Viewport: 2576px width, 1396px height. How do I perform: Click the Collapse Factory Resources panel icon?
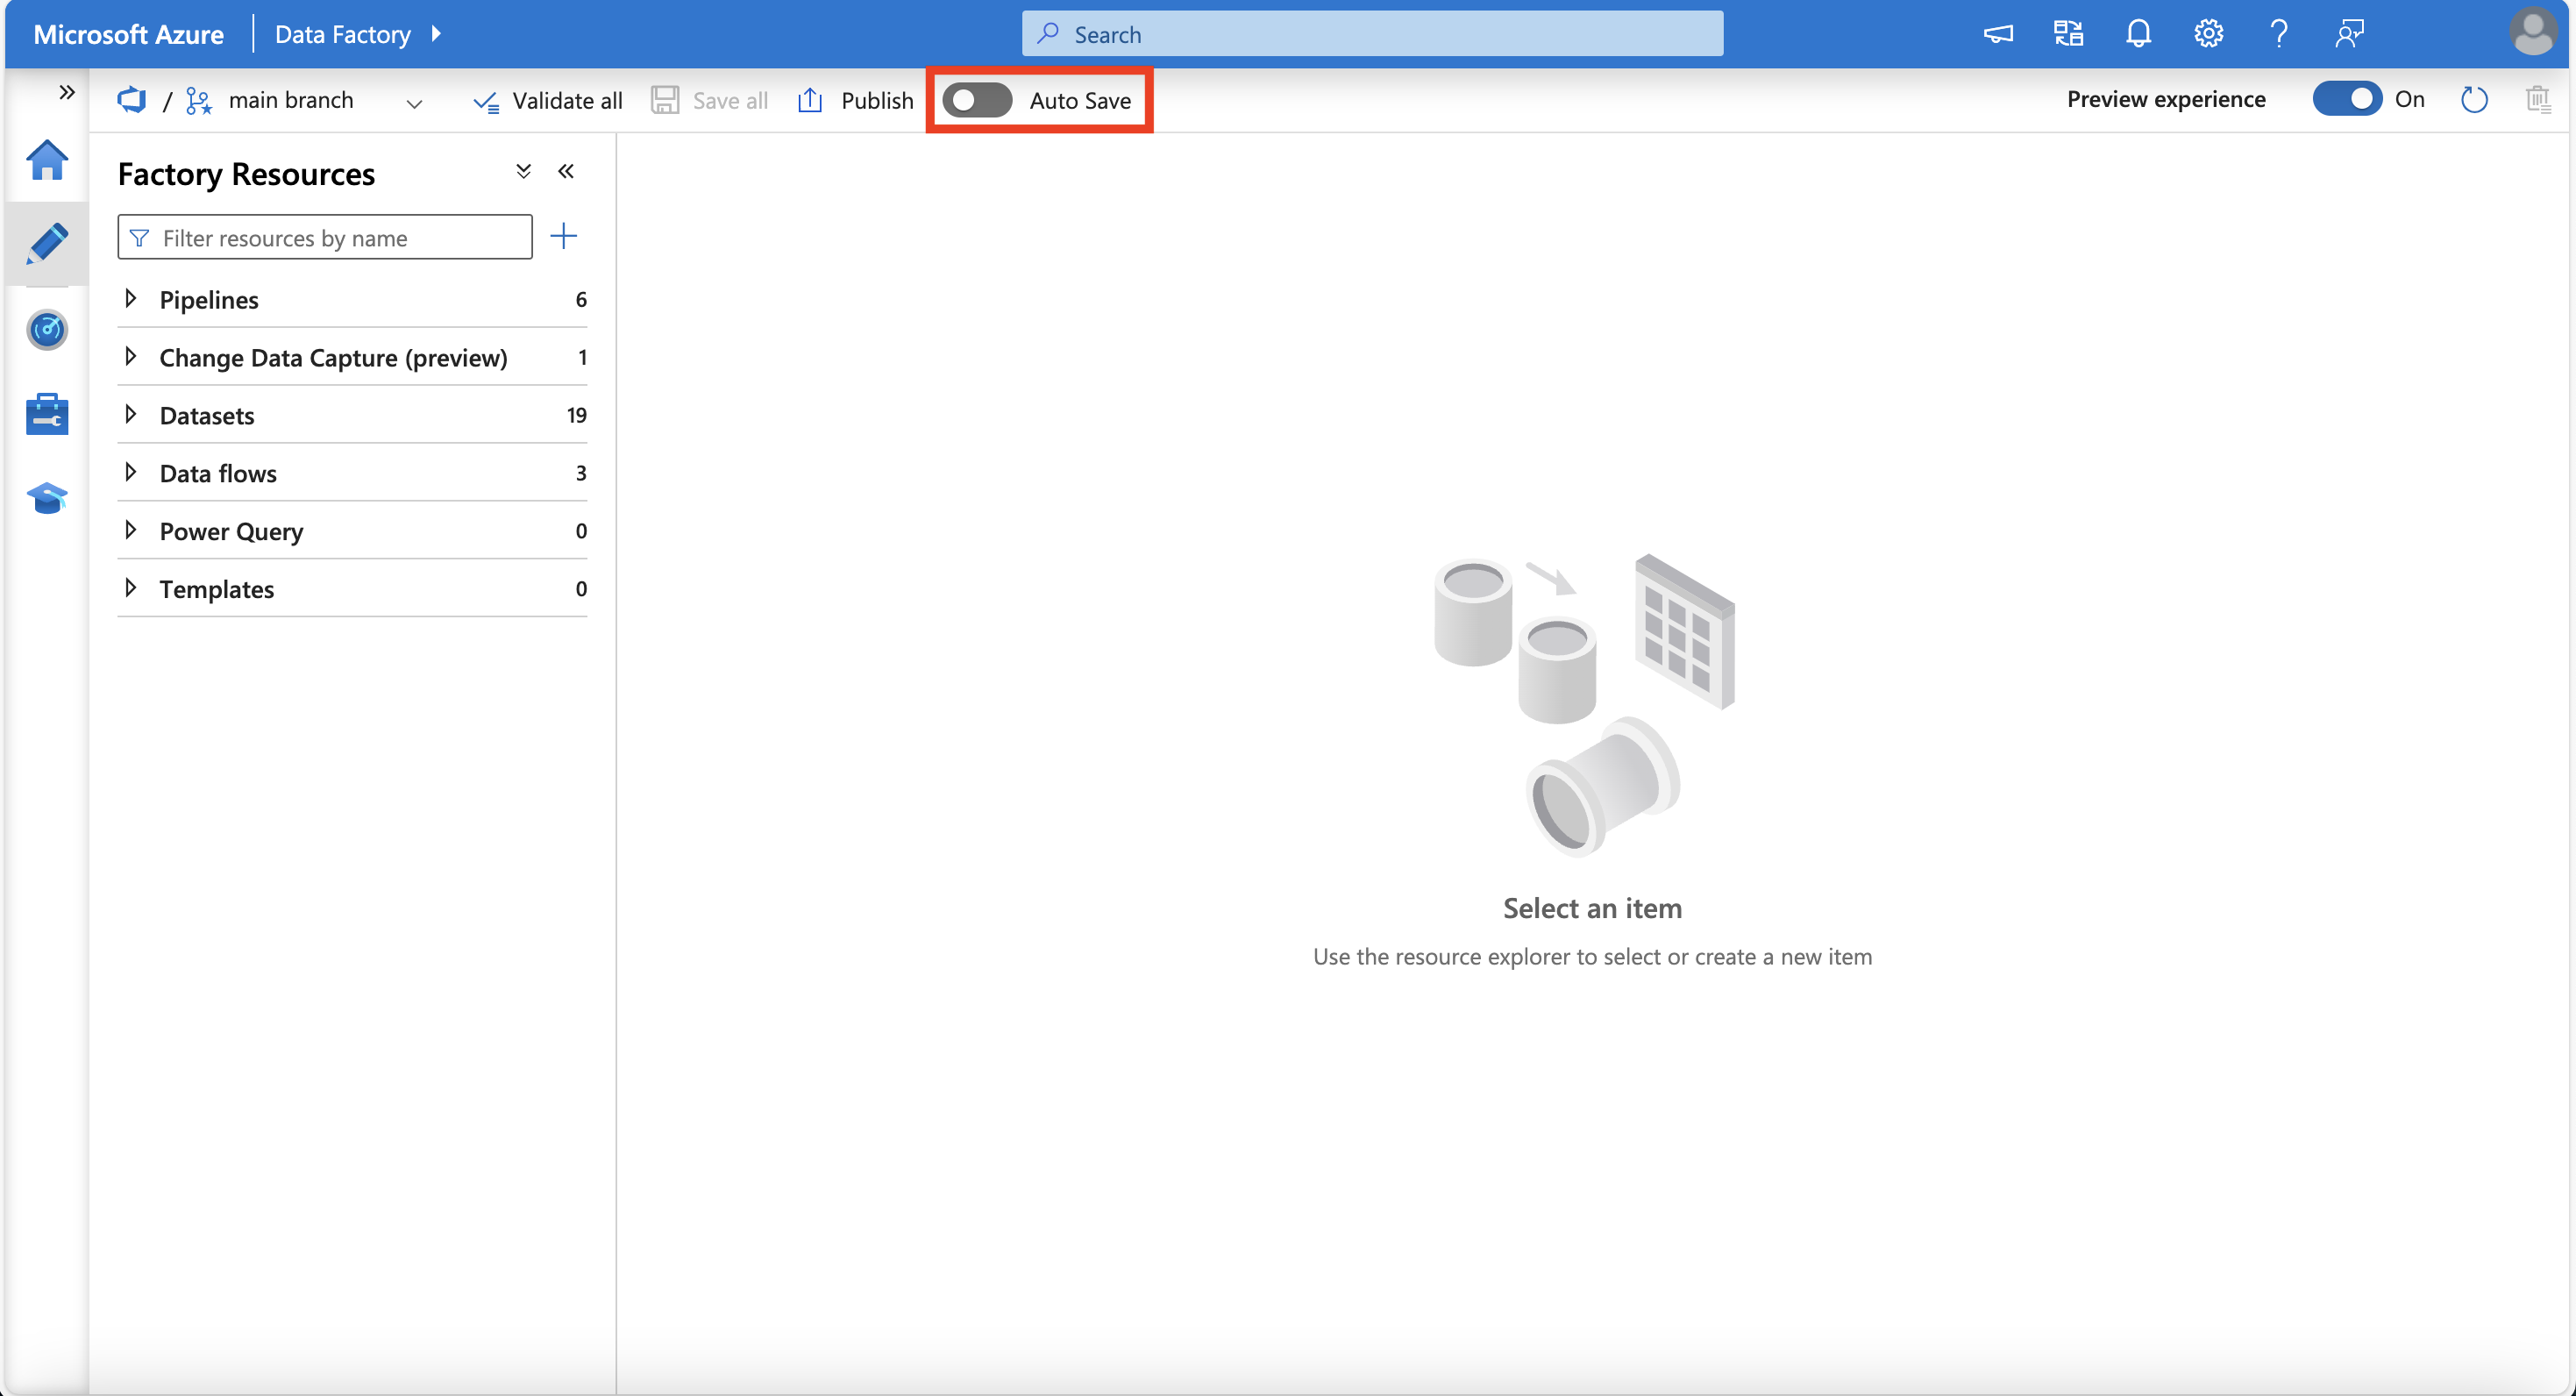tap(567, 170)
